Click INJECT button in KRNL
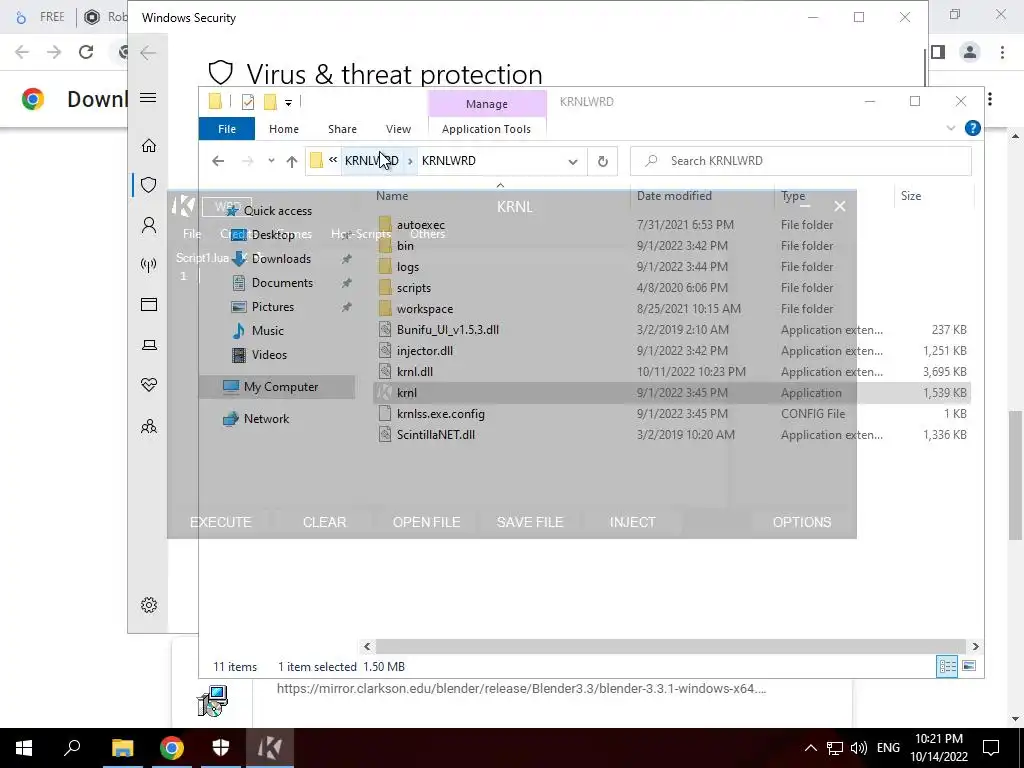Image resolution: width=1024 pixels, height=768 pixels. click(x=633, y=522)
